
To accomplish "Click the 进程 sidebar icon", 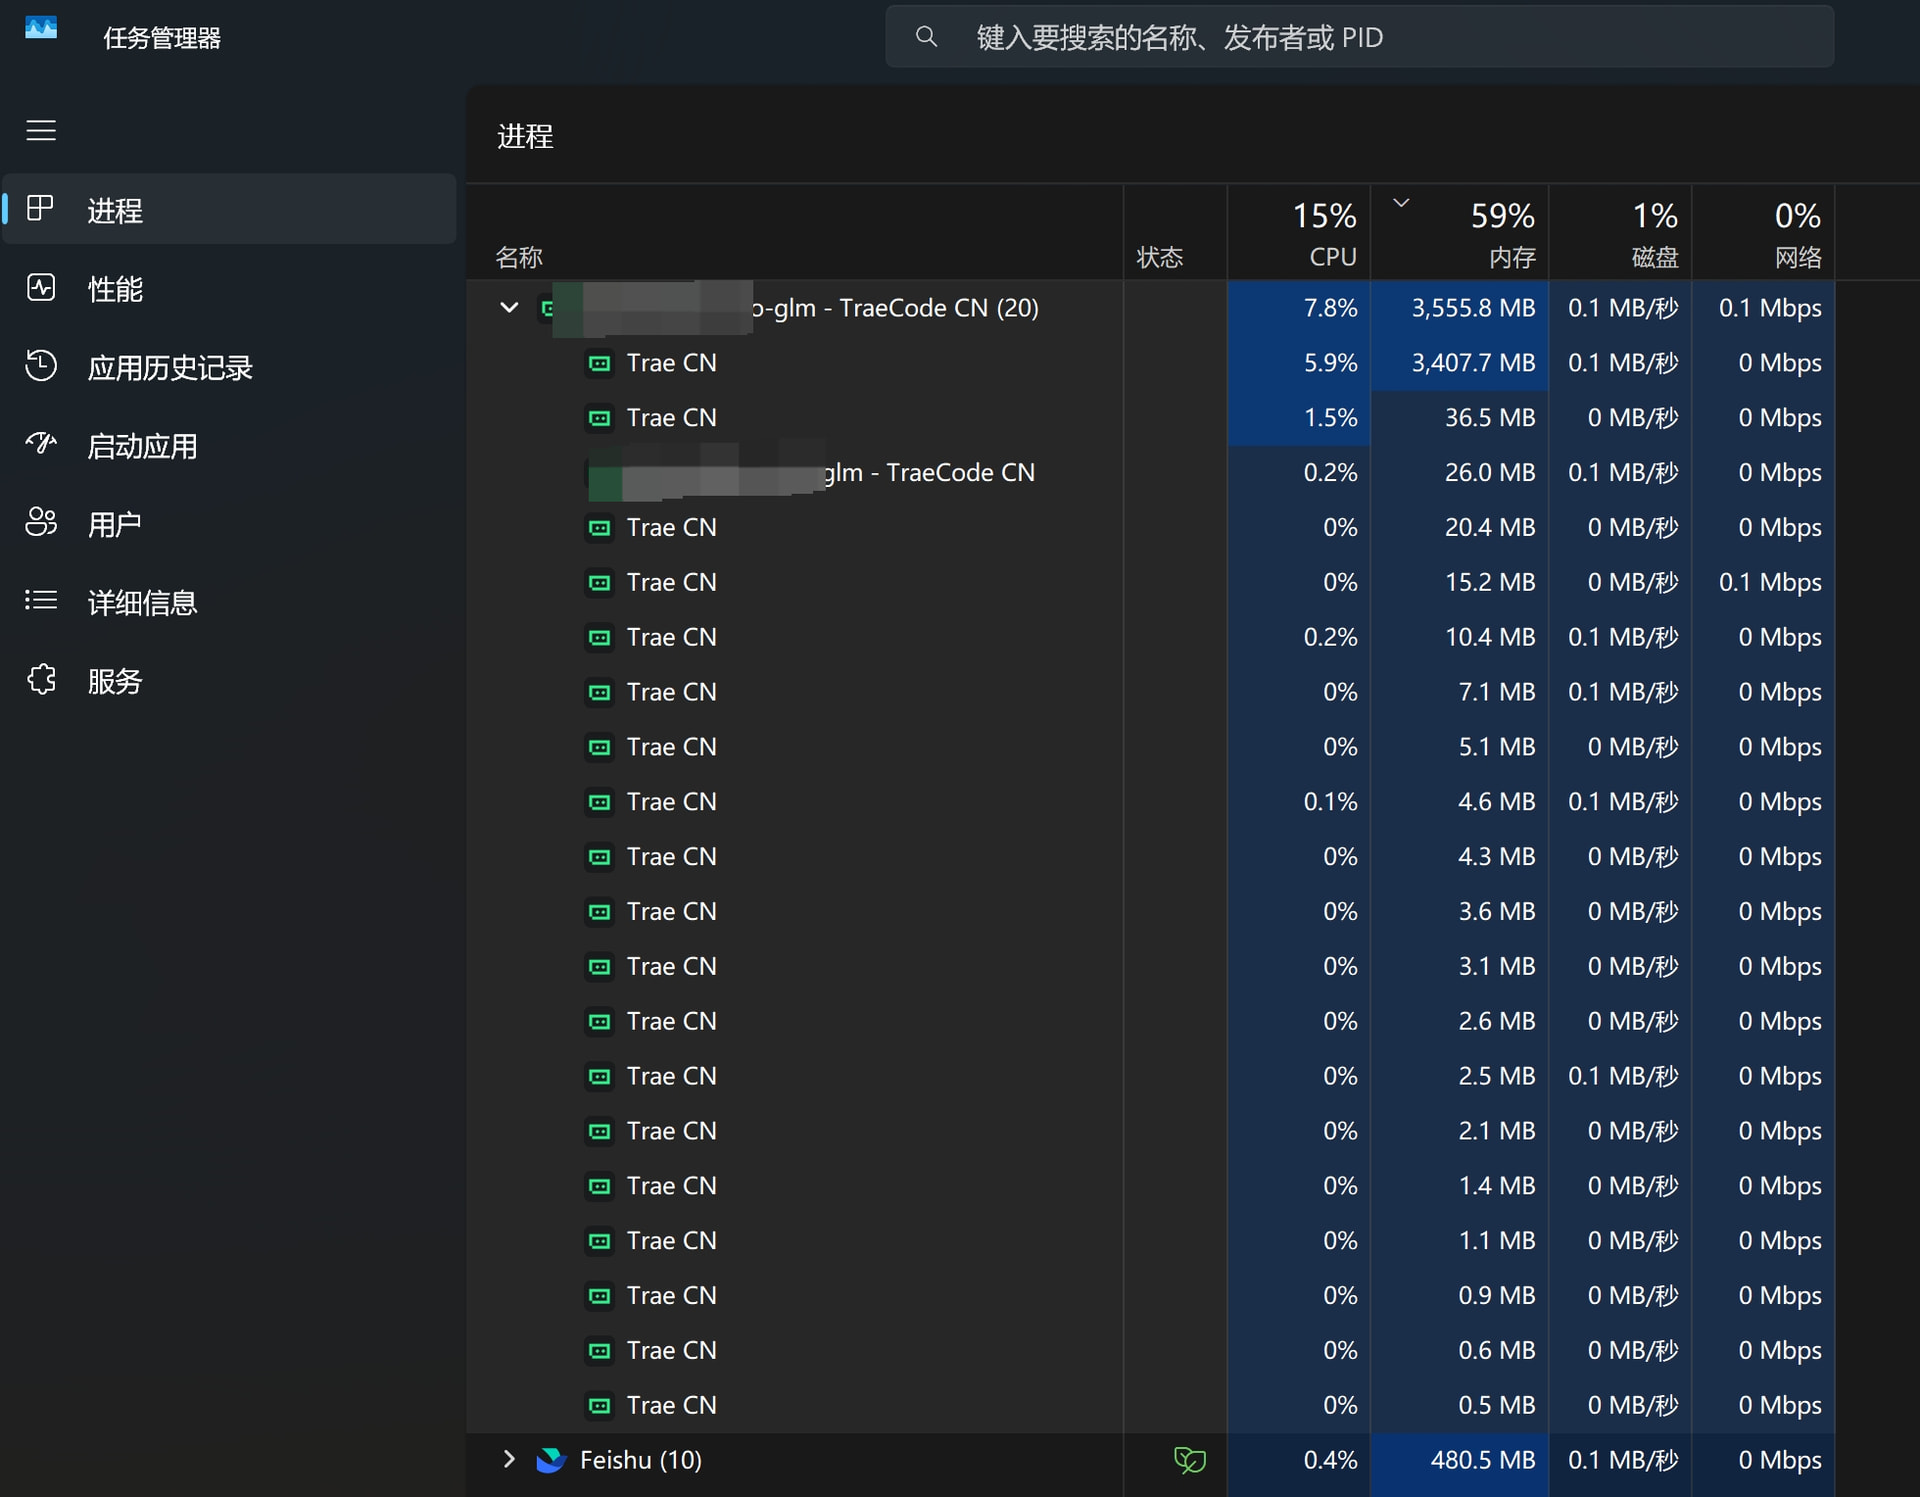I will (40, 208).
